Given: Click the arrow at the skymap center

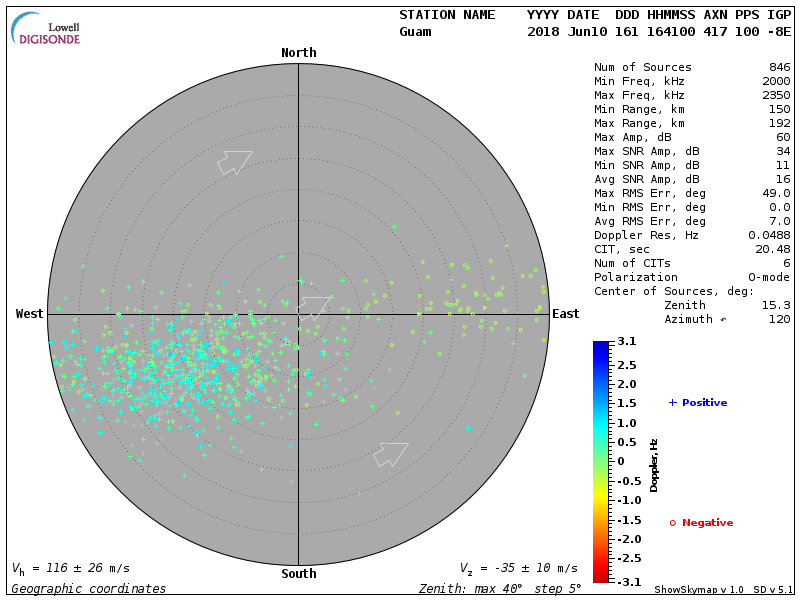Looking at the screenshot, I should coord(316,306).
